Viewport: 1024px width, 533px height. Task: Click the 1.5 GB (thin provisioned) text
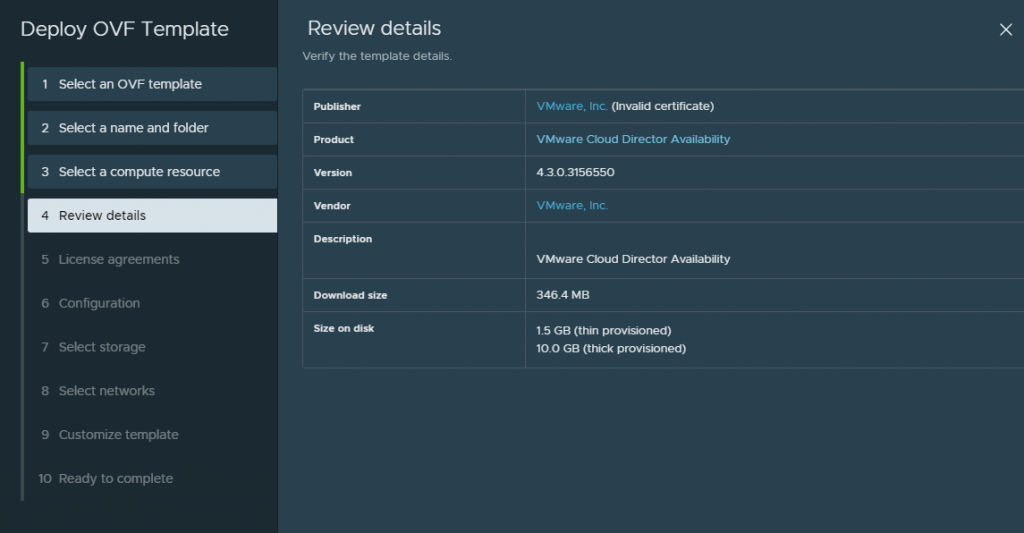tap(603, 331)
